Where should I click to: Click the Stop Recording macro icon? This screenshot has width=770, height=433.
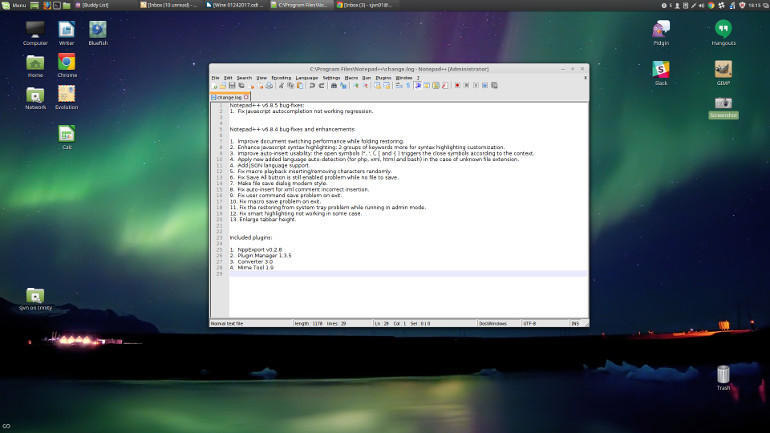click(x=467, y=85)
